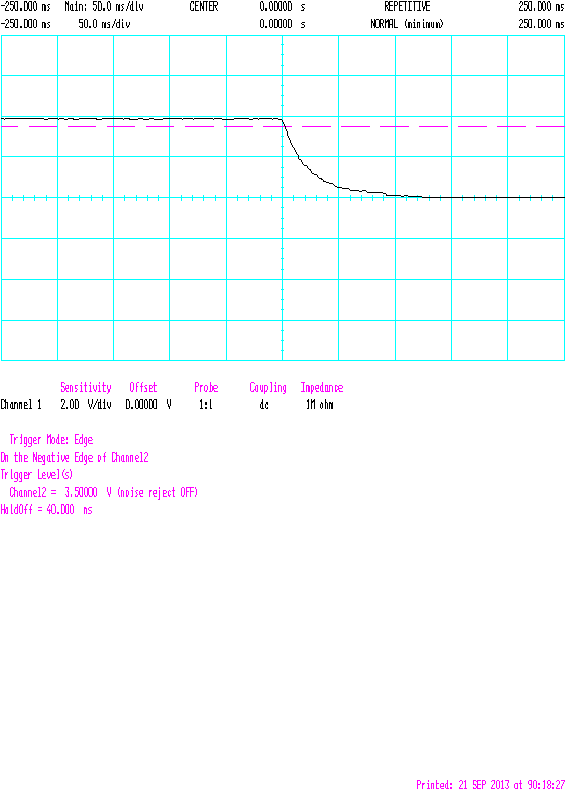The width and height of the screenshot is (566, 790).
Task: Click the "Printed: 21 SEP 2013" timestamp
Action: pos(490,784)
